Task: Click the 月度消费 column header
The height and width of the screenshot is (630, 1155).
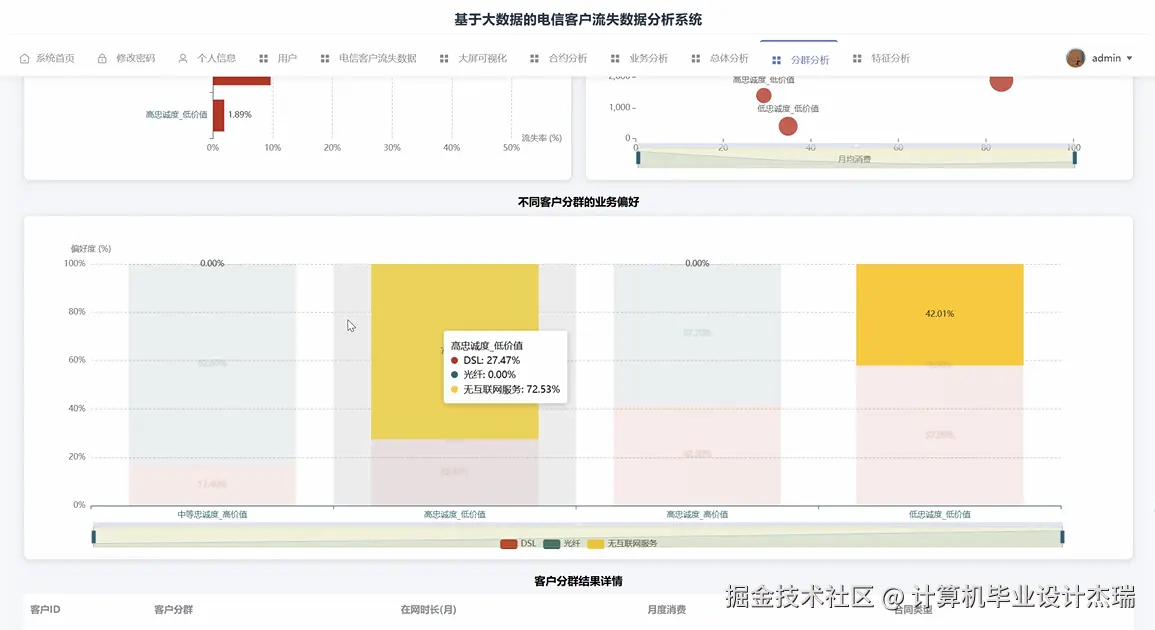Action: (x=667, y=609)
